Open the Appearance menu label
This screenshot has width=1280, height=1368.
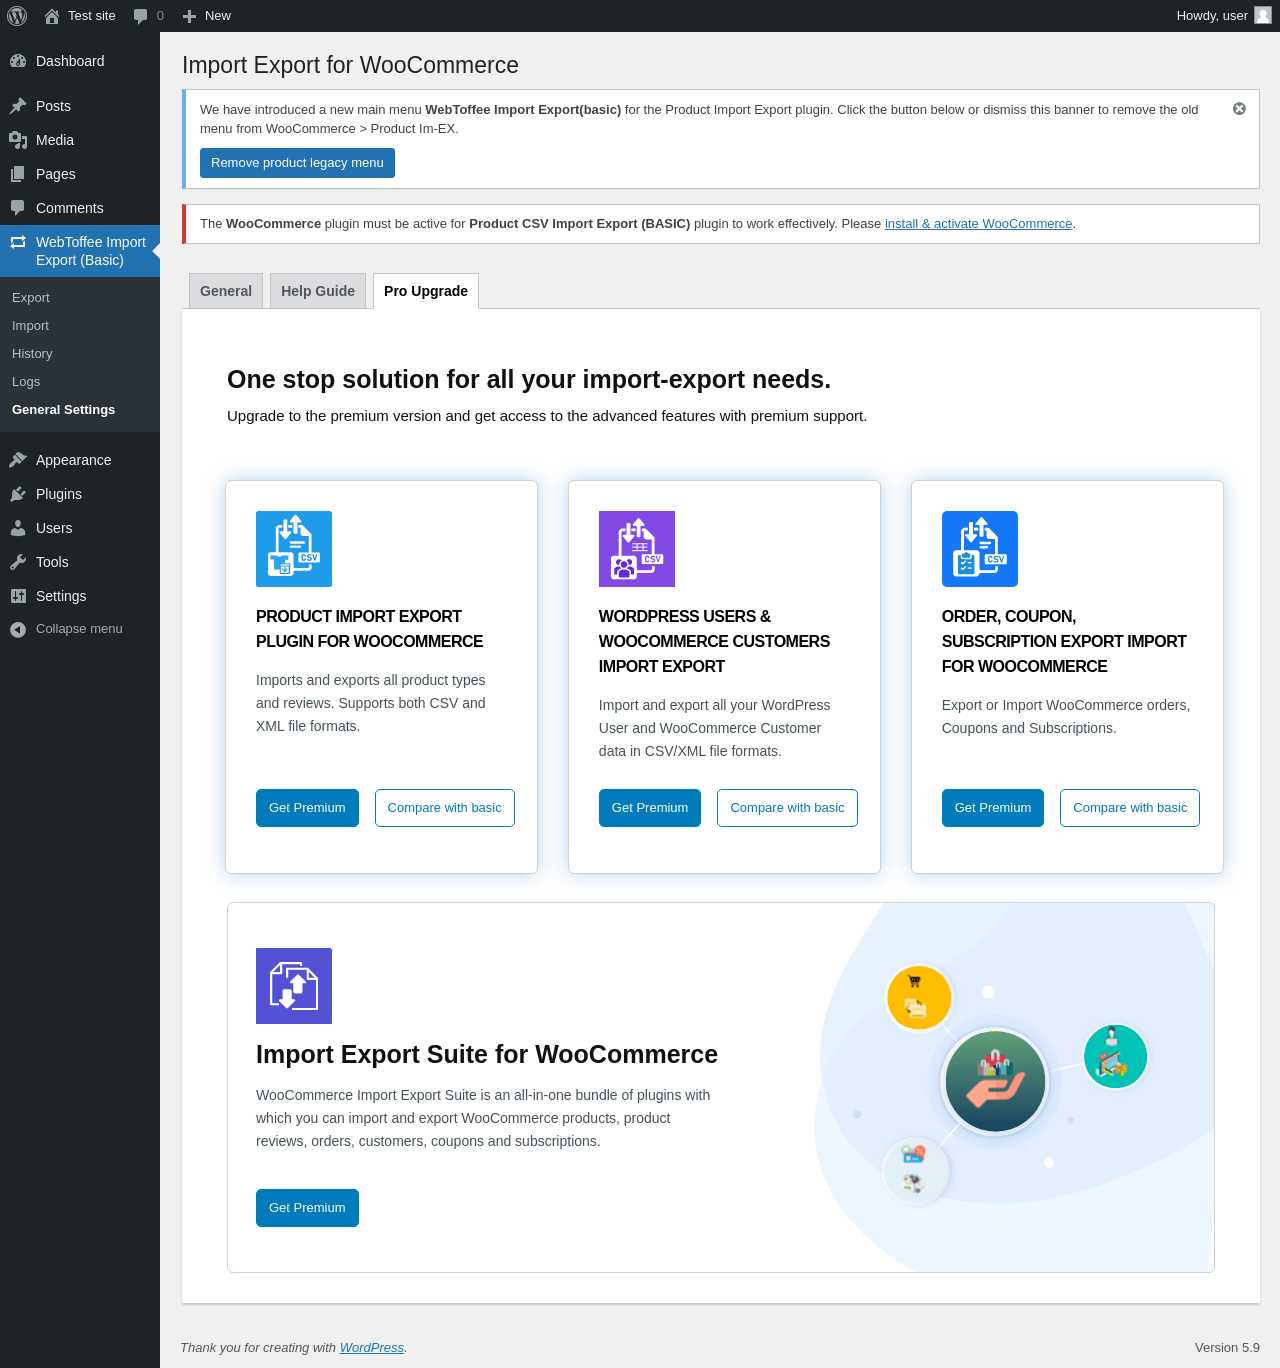(x=74, y=460)
